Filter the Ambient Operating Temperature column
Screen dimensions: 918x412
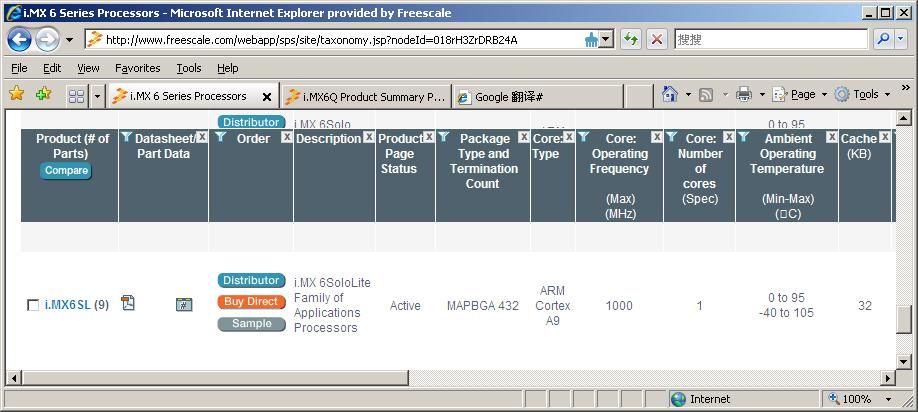coord(744,137)
